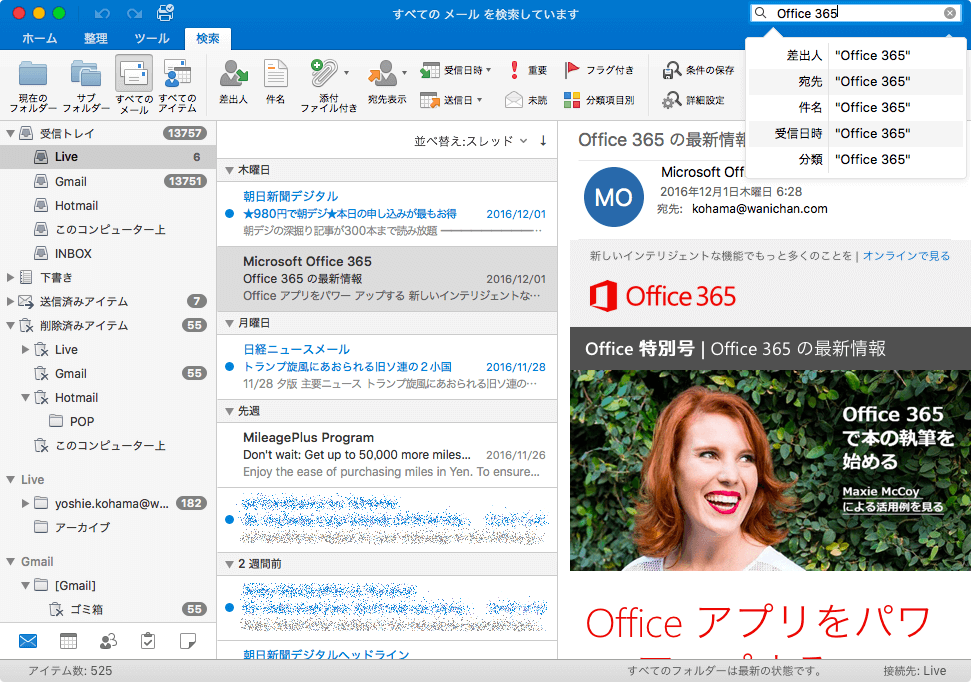
Task: Collapse the 木曜日 message group
Action: [x=229, y=170]
